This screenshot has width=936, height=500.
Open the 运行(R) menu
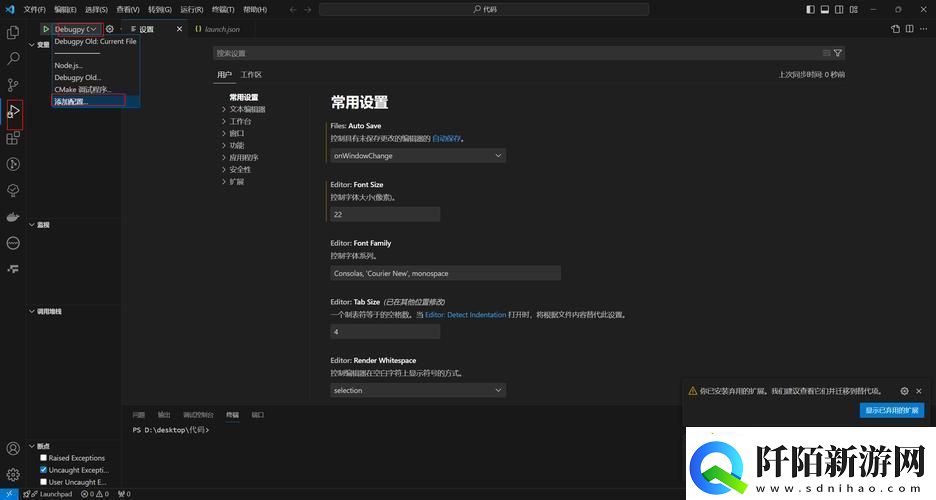click(192, 10)
